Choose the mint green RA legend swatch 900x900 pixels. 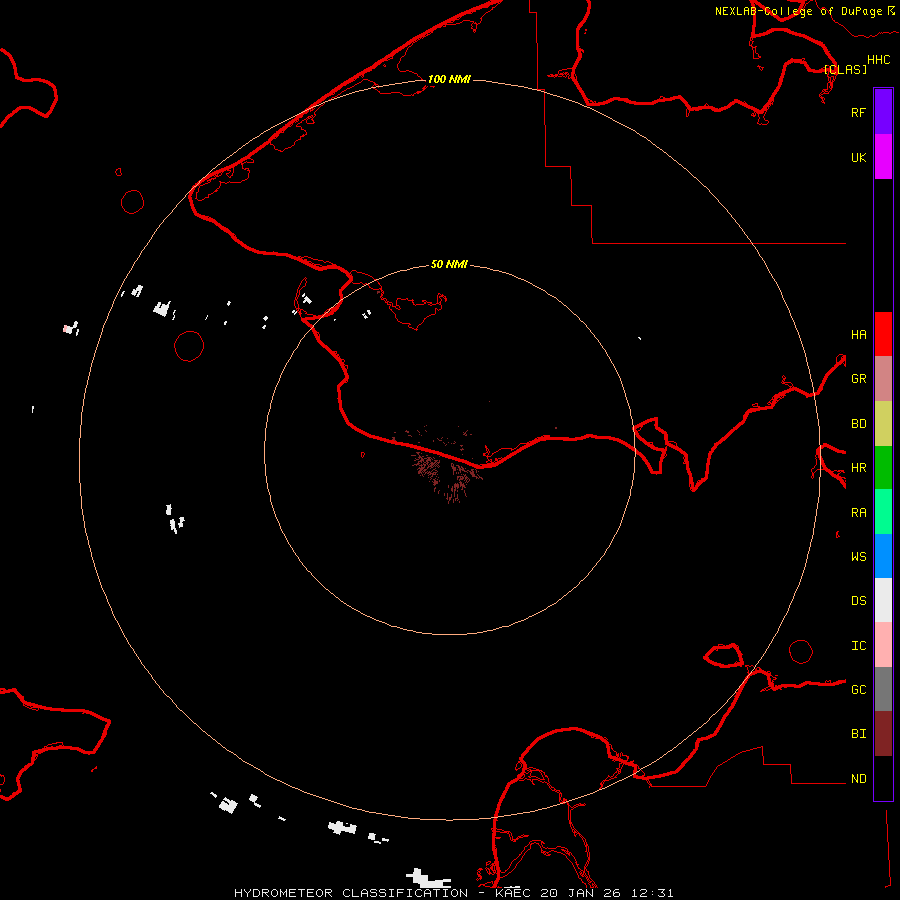(883, 512)
